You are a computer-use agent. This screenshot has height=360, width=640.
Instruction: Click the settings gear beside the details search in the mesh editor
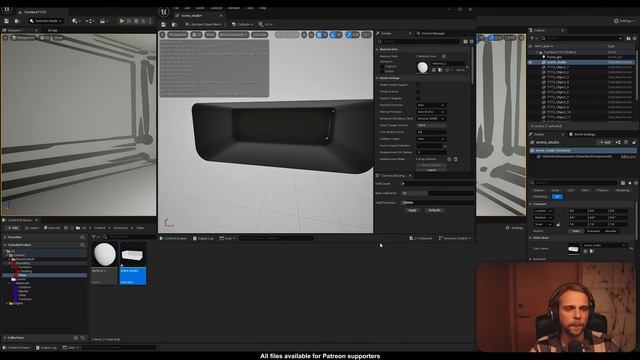[471, 42]
